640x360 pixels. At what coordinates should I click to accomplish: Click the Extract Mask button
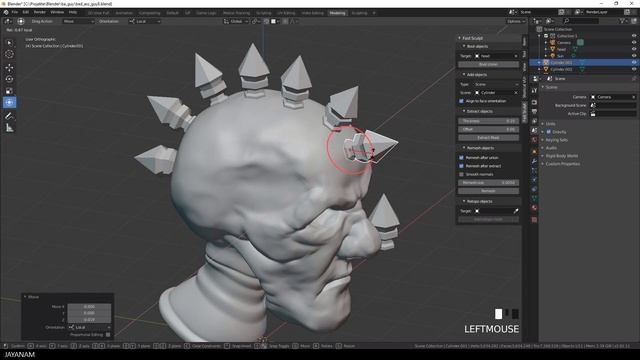(488, 138)
